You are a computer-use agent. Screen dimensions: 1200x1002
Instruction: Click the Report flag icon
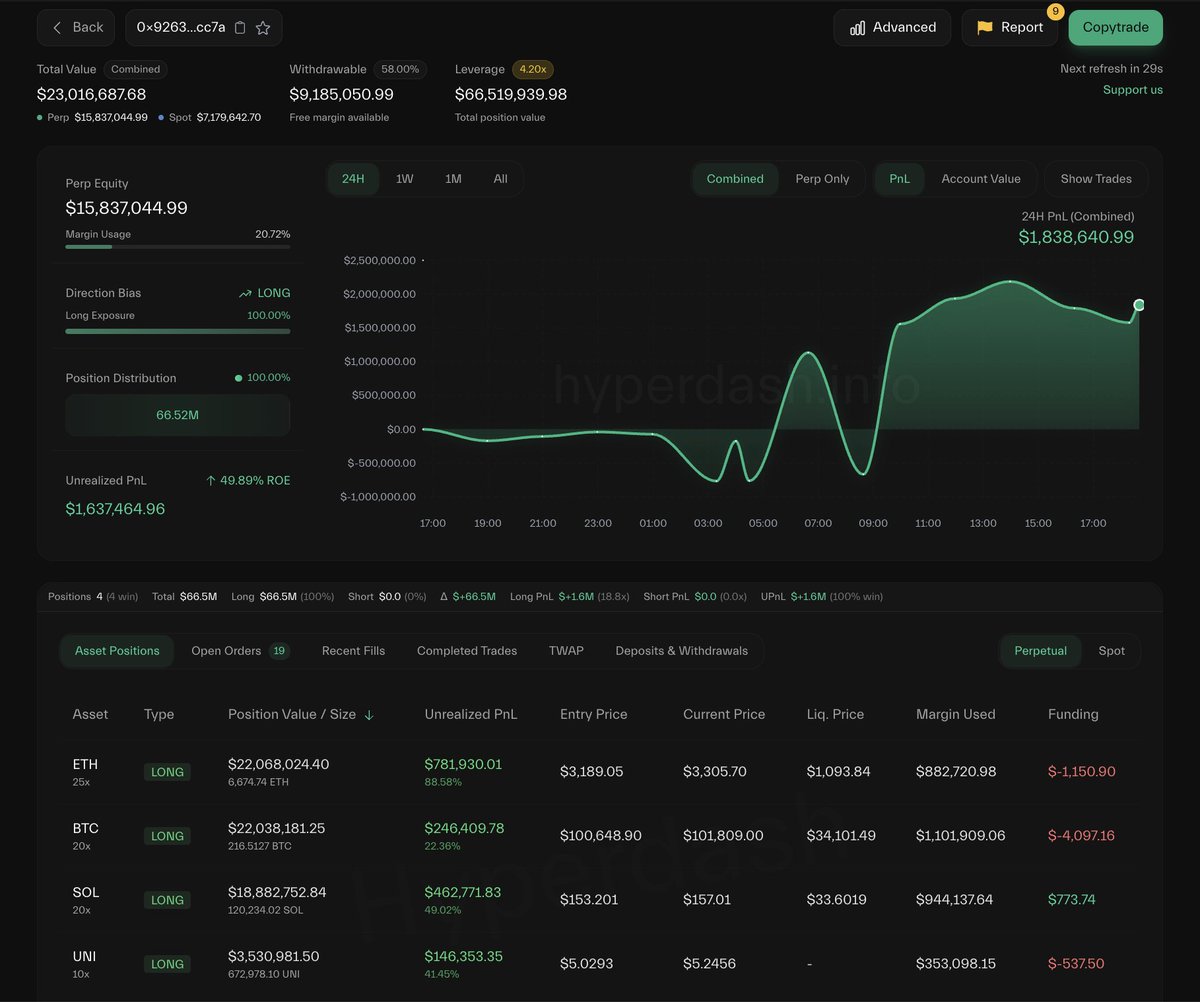coord(985,28)
